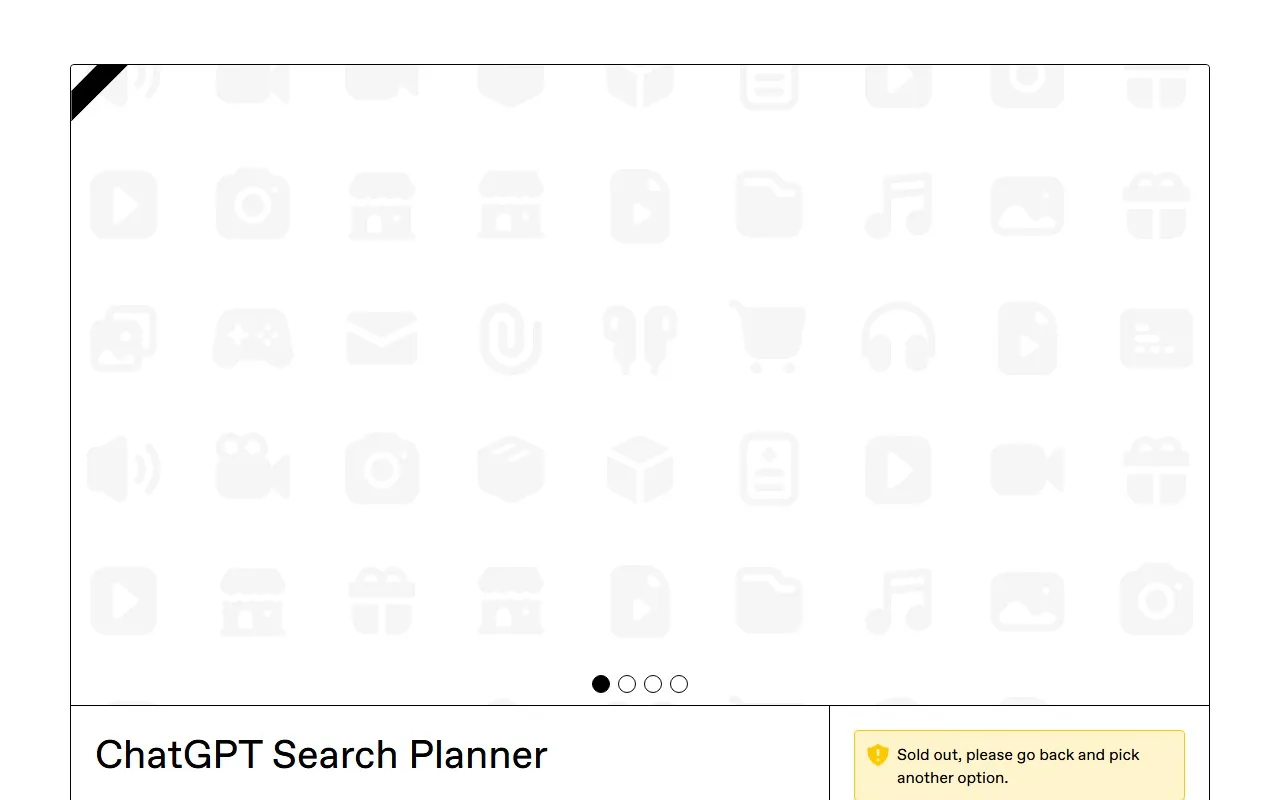Select the envelope mail icon
The width and height of the screenshot is (1280, 800).
pyautogui.click(x=382, y=338)
